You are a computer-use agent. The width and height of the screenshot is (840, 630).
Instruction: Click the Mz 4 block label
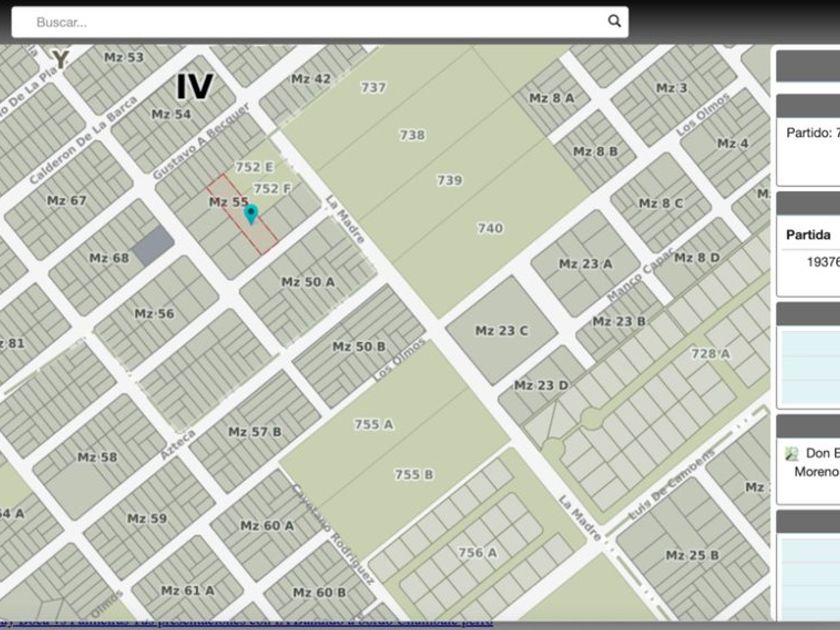pos(733,144)
